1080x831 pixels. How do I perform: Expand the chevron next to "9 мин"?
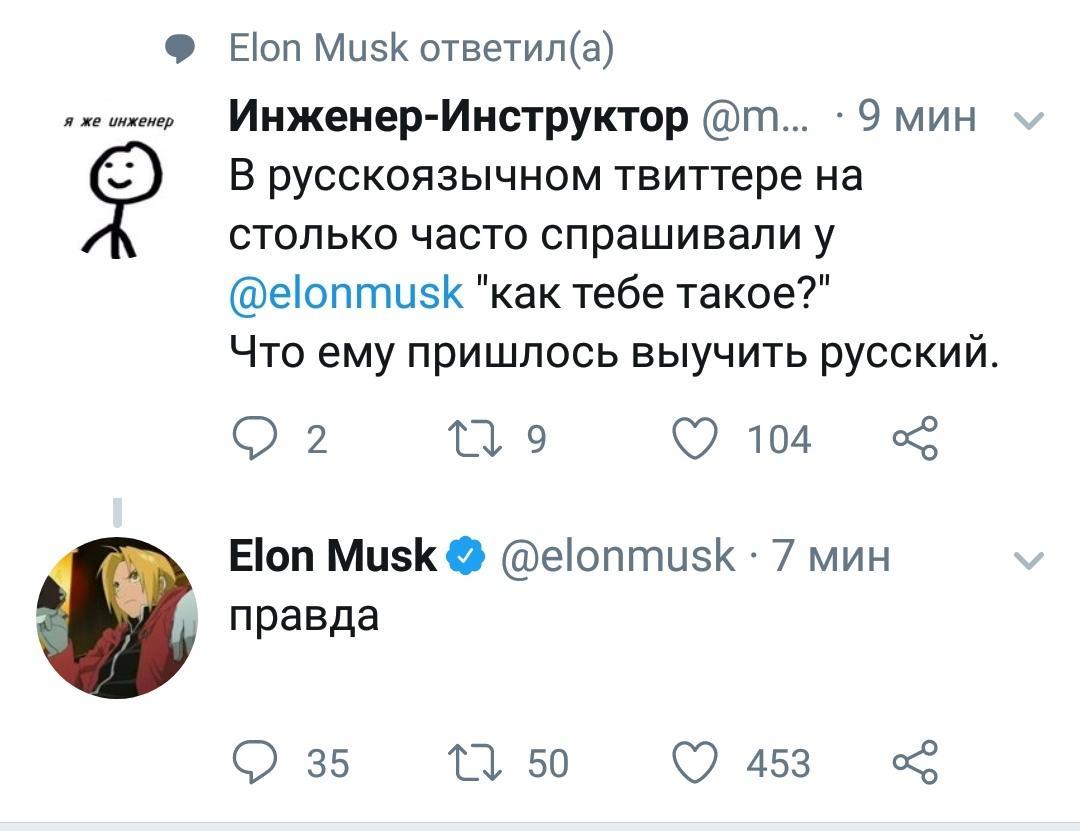pyautogui.click(x=1029, y=117)
